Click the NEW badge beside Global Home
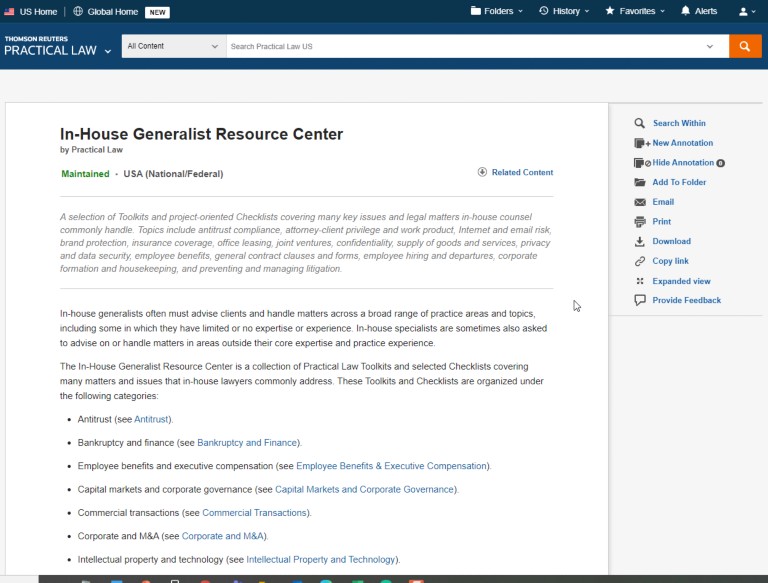The image size is (768, 583). [x=157, y=12]
